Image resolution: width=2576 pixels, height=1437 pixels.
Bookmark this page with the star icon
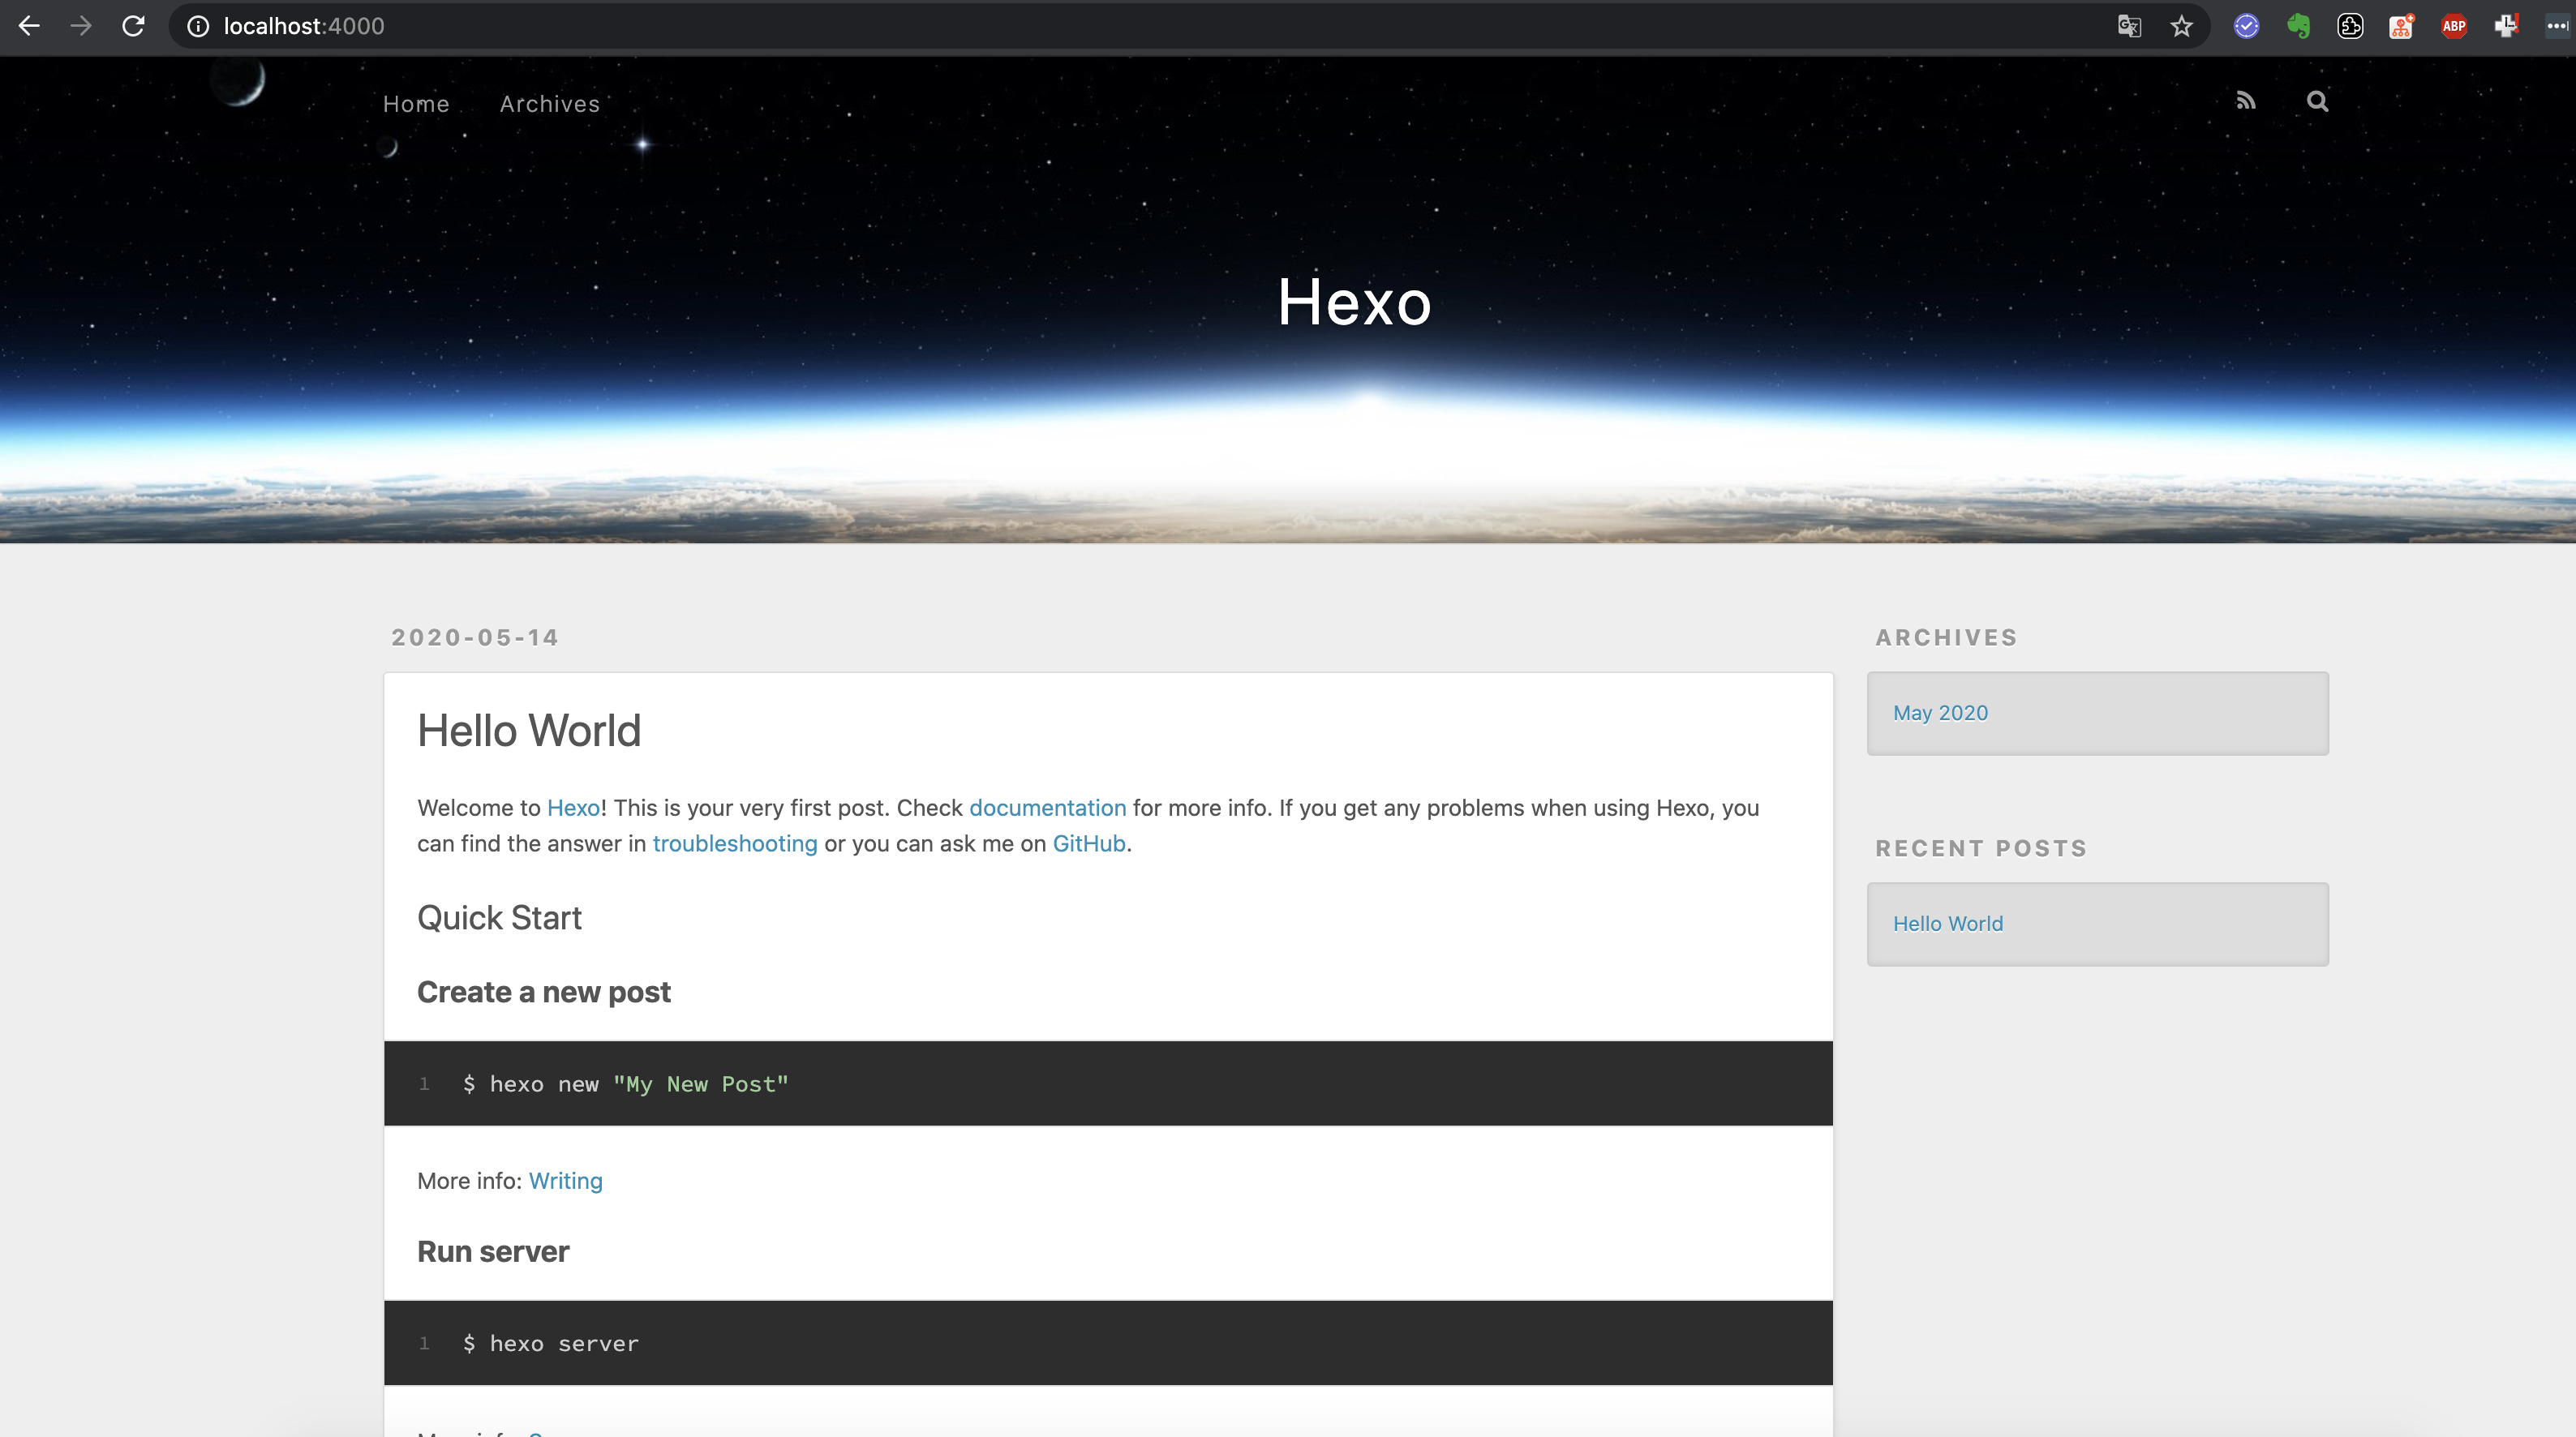[2181, 26]
